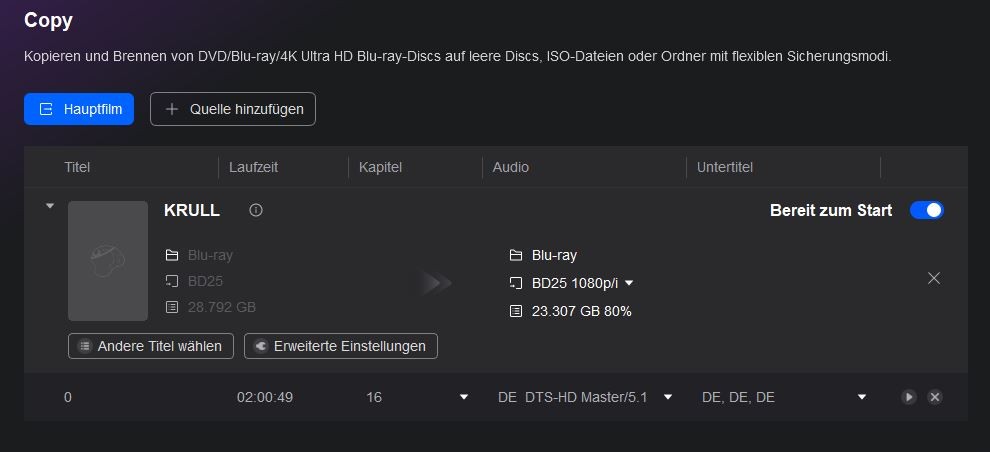Click the output Blu-ray folder icon
990x452 pixels.
[516, 255]
